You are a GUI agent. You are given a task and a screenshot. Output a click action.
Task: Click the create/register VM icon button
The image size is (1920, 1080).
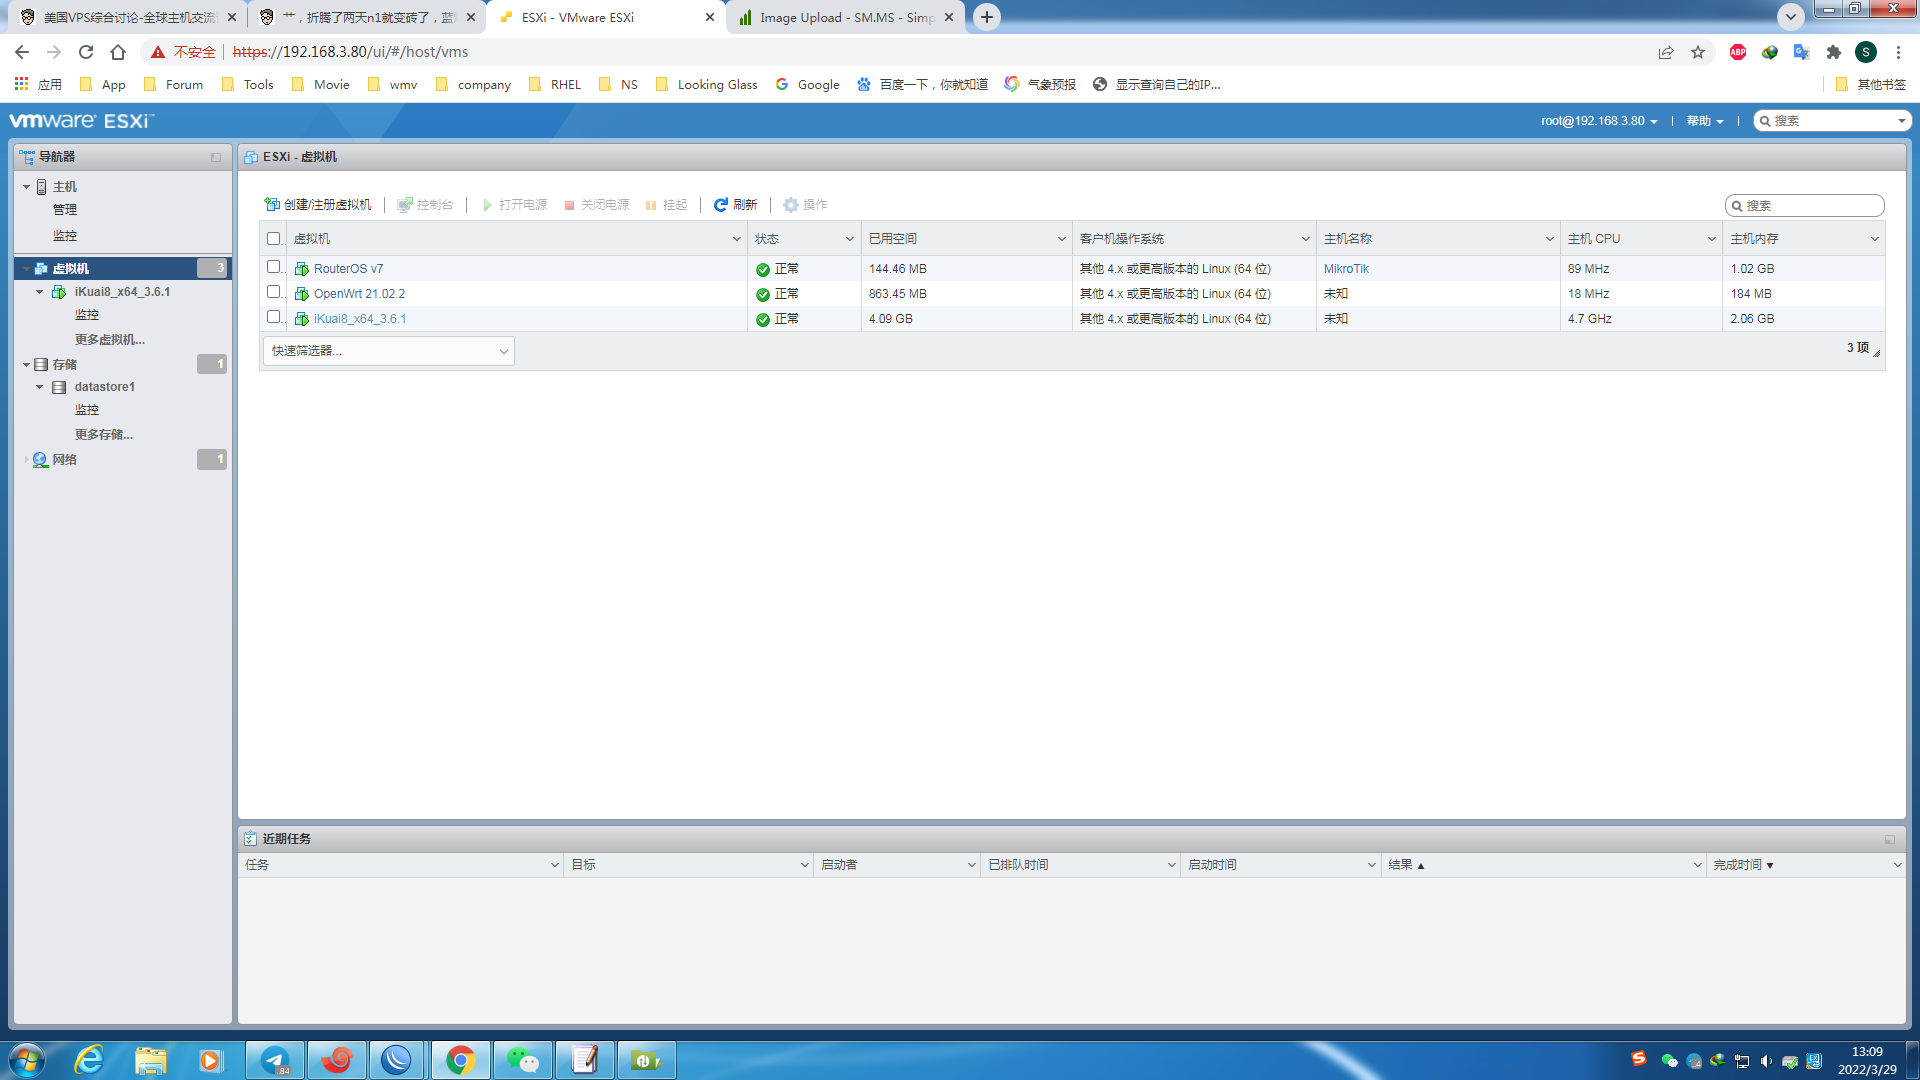point(271,204)
